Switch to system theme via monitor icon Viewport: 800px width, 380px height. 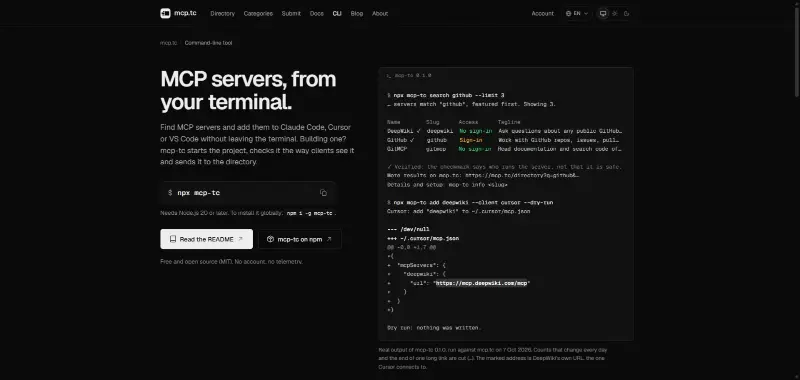click(603, 14)
